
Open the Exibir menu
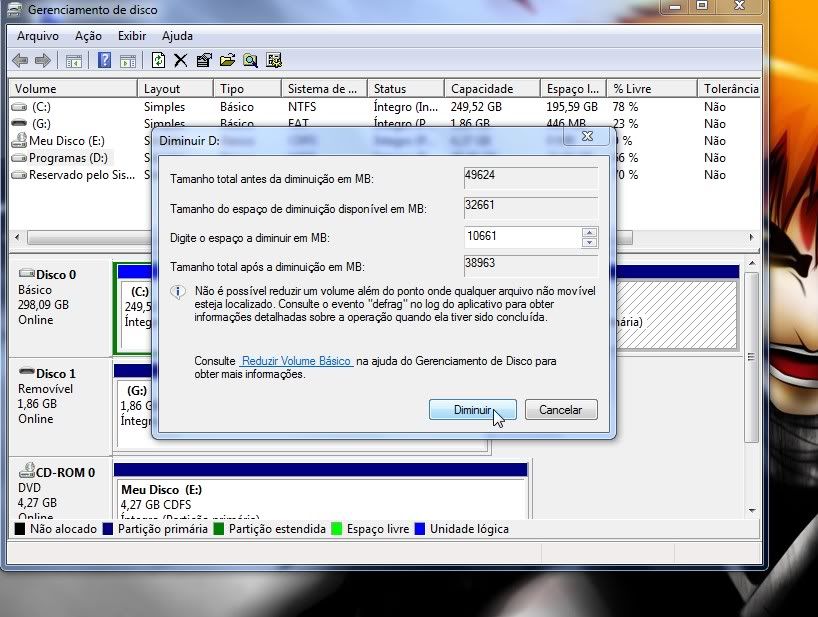pyautogui.click(x=131, y=36)
